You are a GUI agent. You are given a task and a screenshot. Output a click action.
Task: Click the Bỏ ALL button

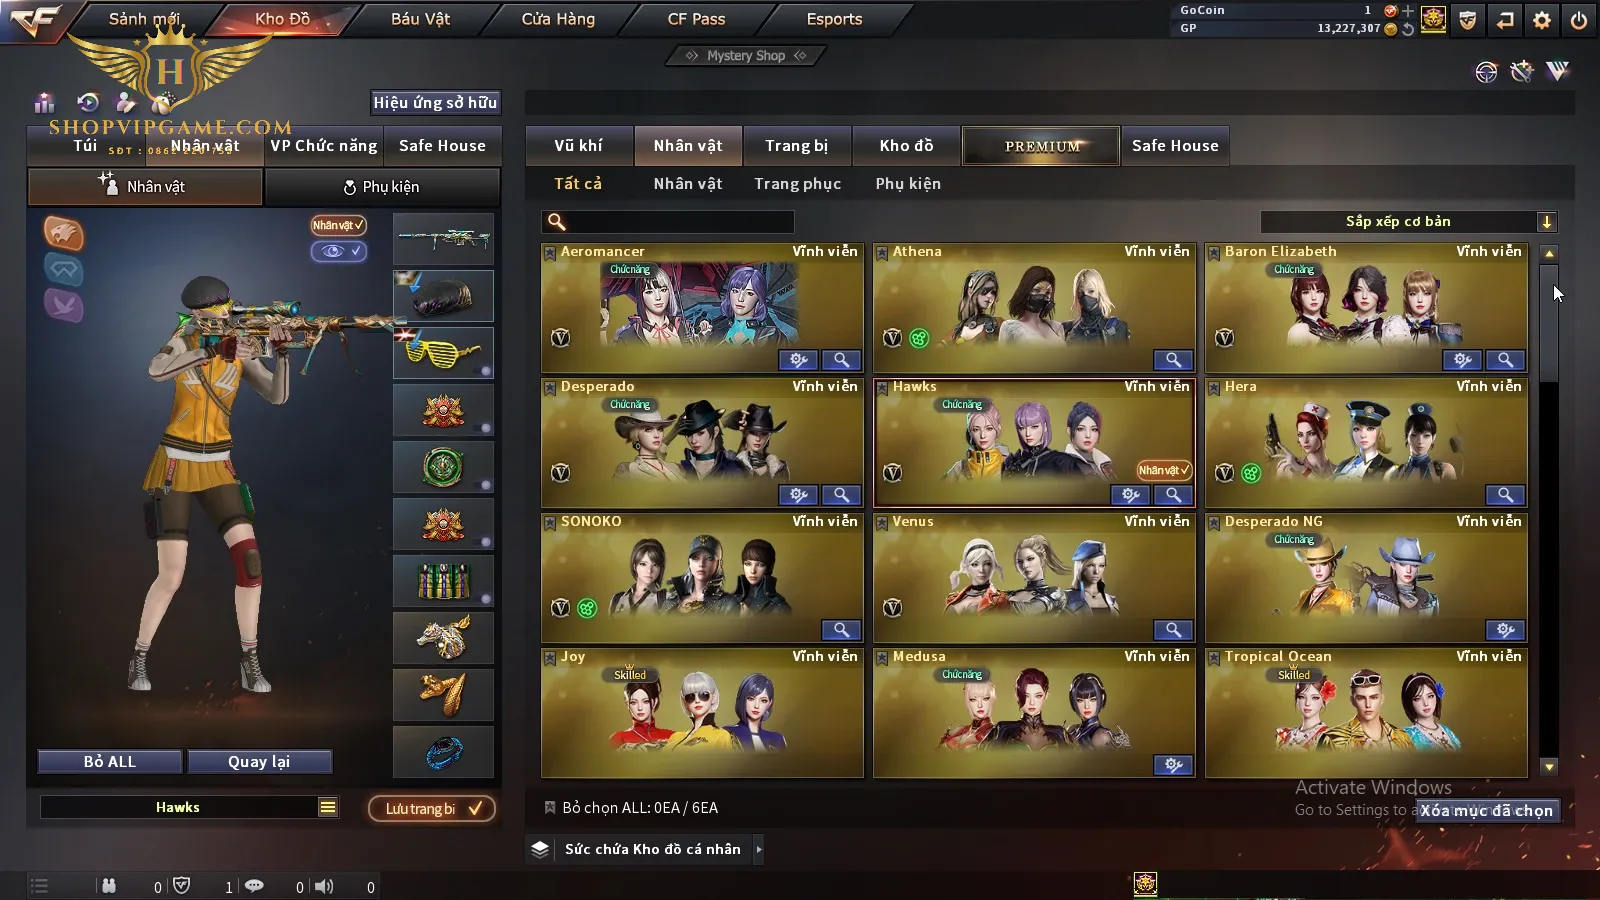tap(110, 762)
